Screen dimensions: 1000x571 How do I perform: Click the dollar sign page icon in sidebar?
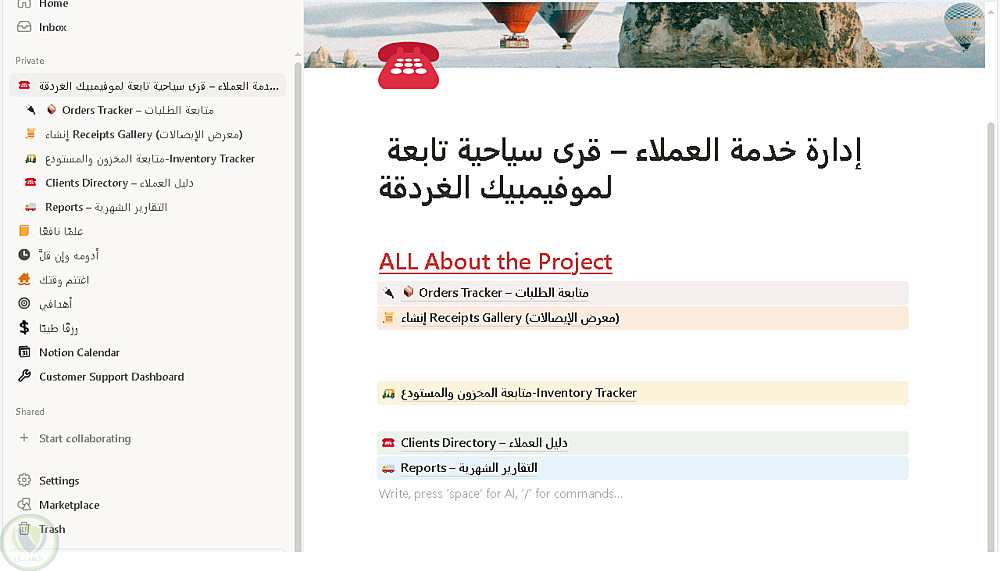tap(25, 328)
